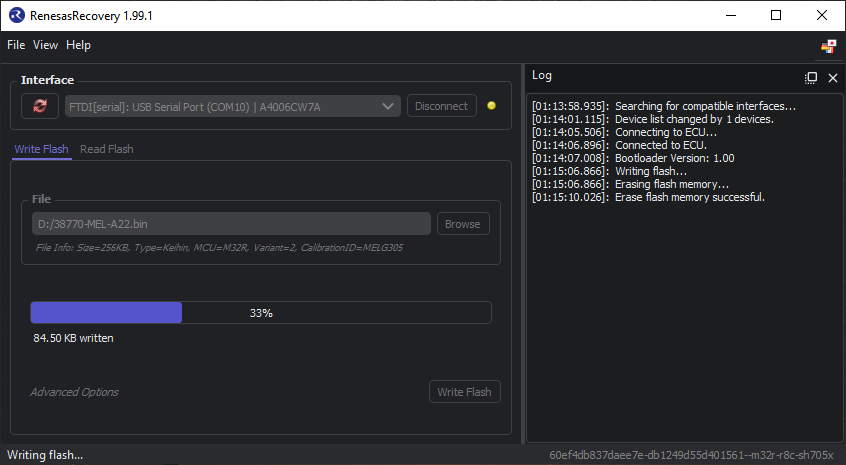The width and height of the screenshot is (846, 465).
Task: Switch to the Write Flash tab
Action: (42, 149)
